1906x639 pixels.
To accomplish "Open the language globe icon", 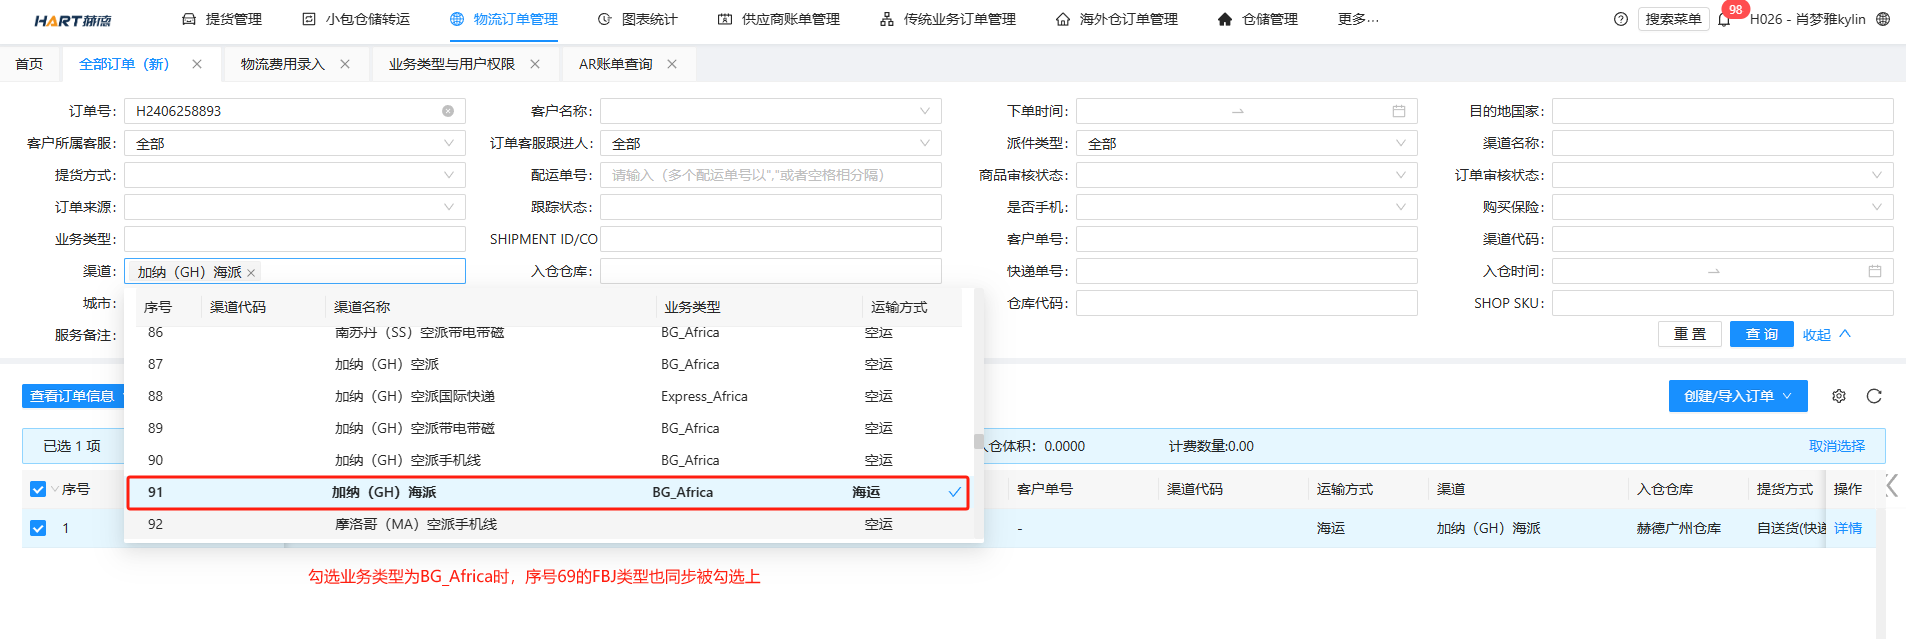I will 1883,19.
